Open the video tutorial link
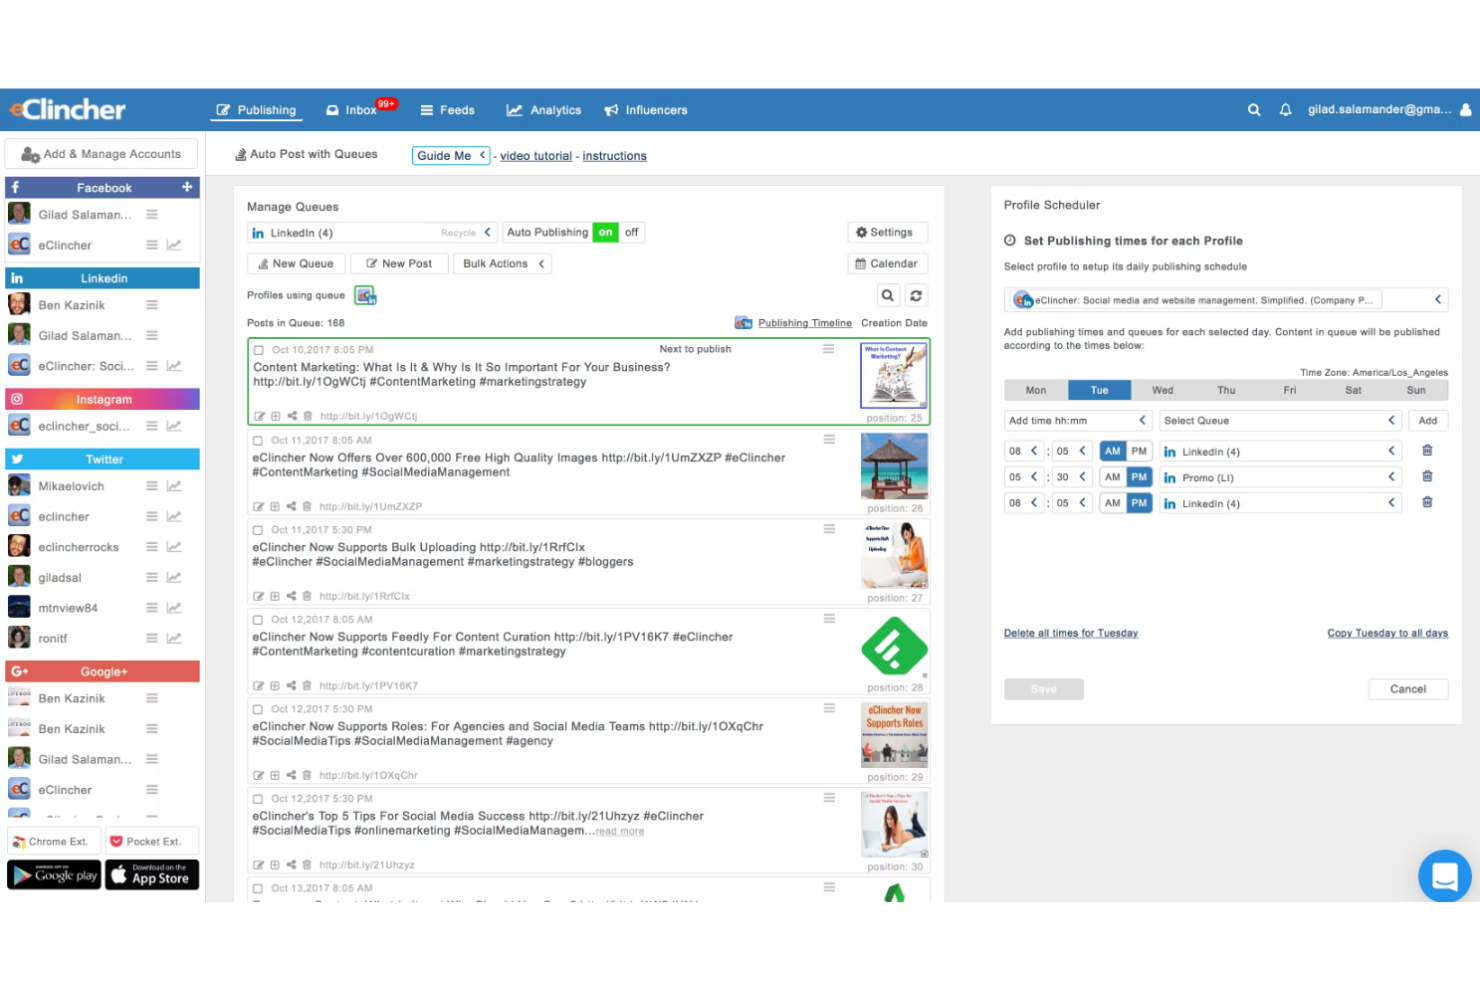 point(536,156)
